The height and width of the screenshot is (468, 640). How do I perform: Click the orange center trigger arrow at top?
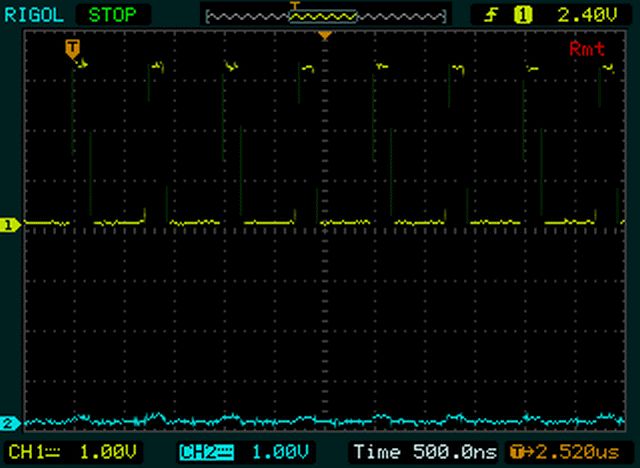pos(325,36)
